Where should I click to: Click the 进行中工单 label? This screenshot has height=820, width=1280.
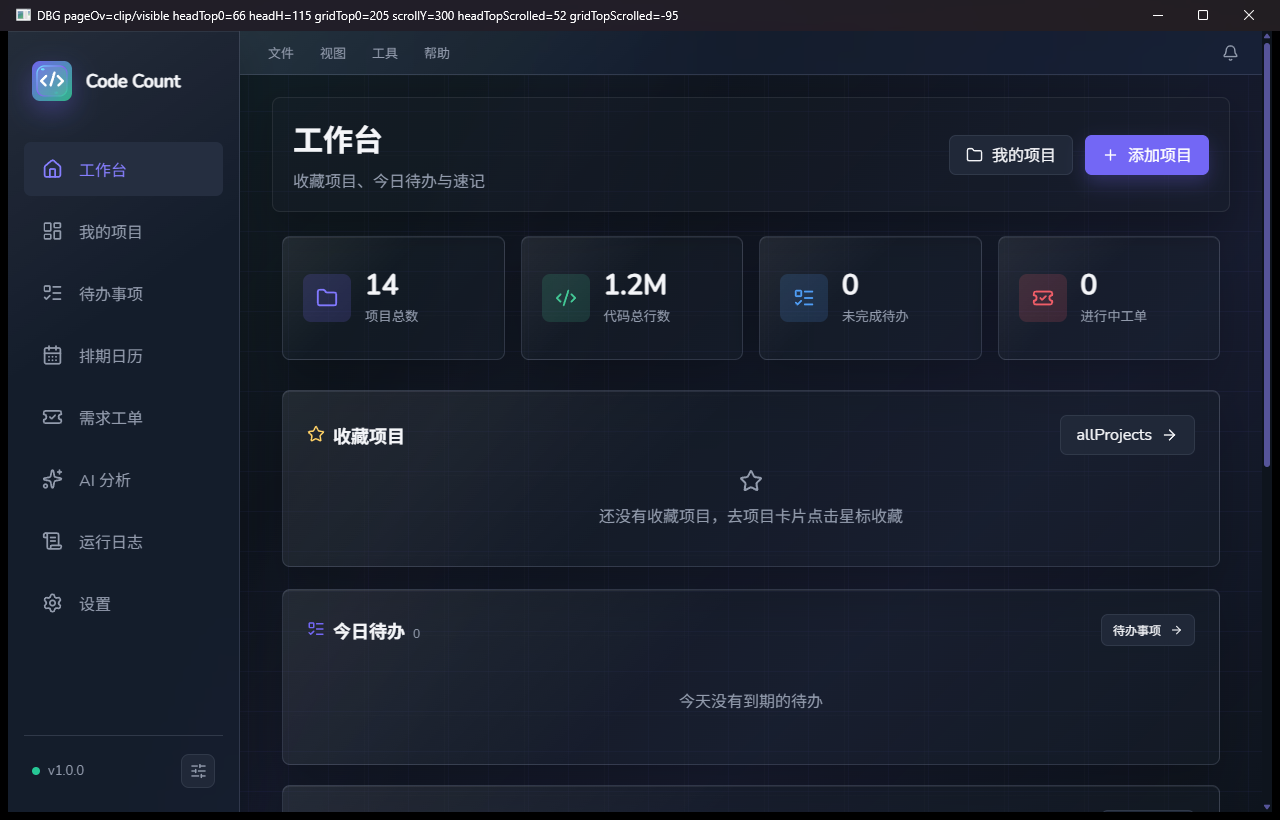(1114, 316)
